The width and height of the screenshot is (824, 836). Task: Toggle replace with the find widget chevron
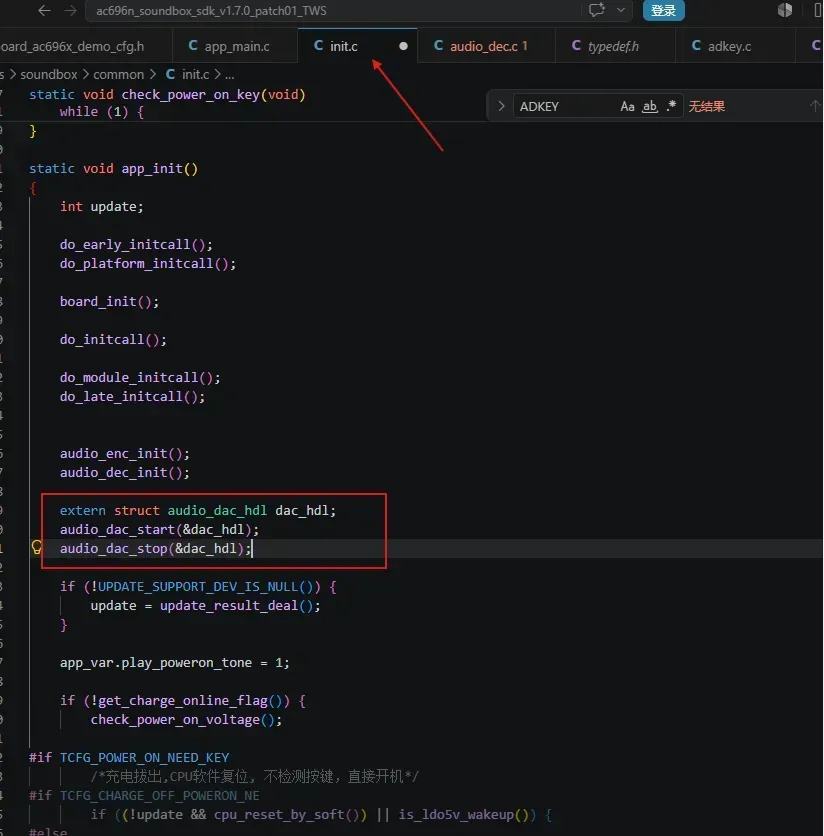[501, 106]
